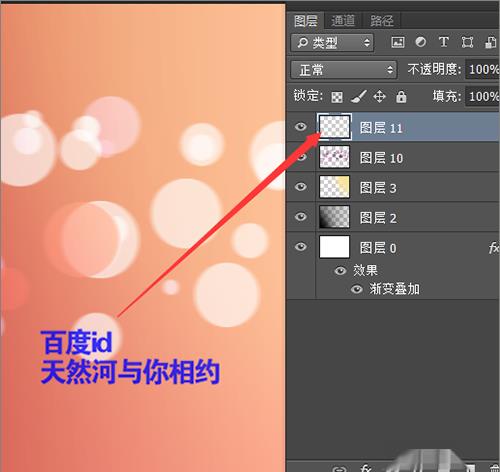Open fx effects of 图层 0

pyautogui.click(x=494, y=248)
